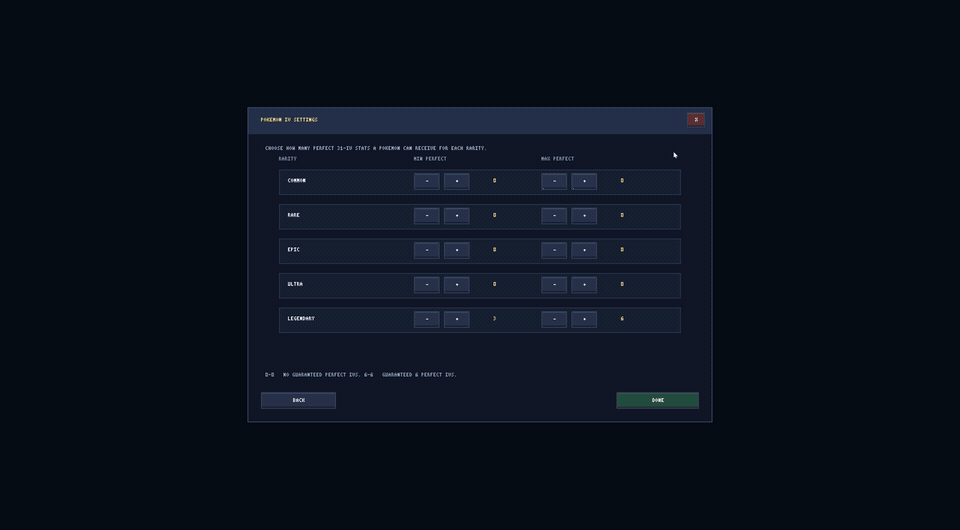
Task: Decrease Common max perfect with minus button
Action: (x=553, y=181)
